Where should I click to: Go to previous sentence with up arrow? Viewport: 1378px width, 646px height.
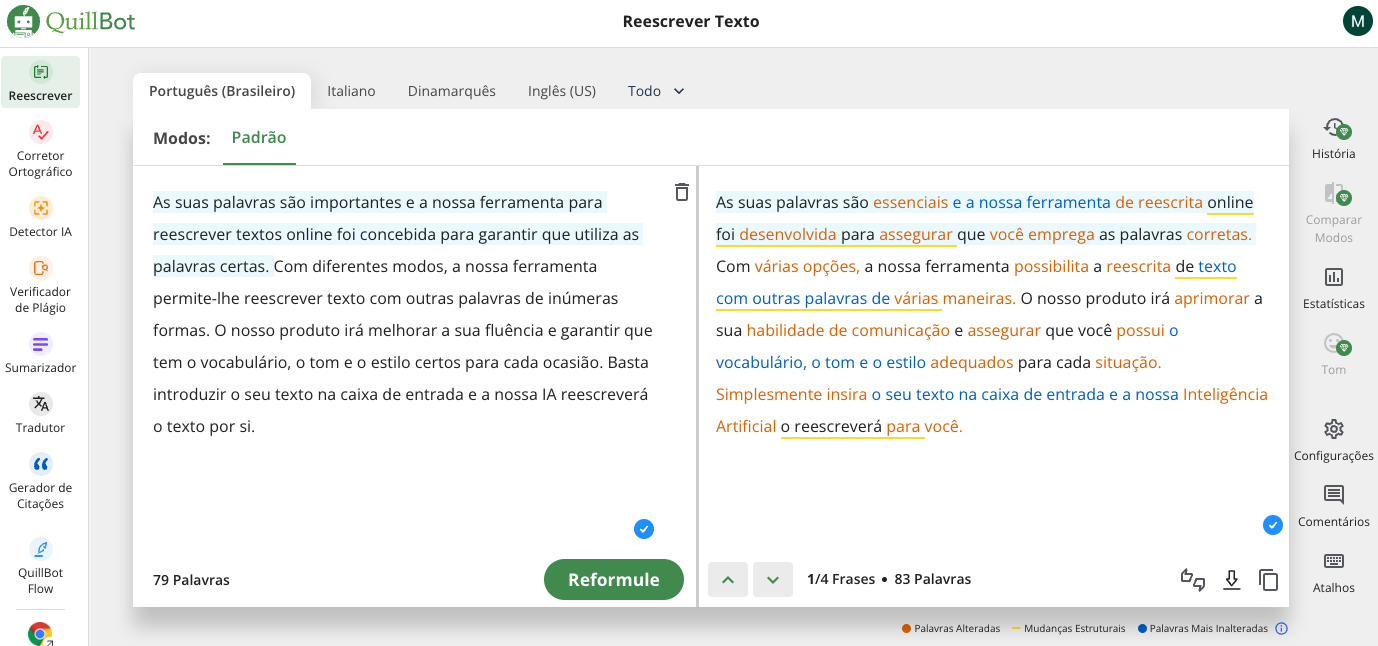tap(728, 580)
